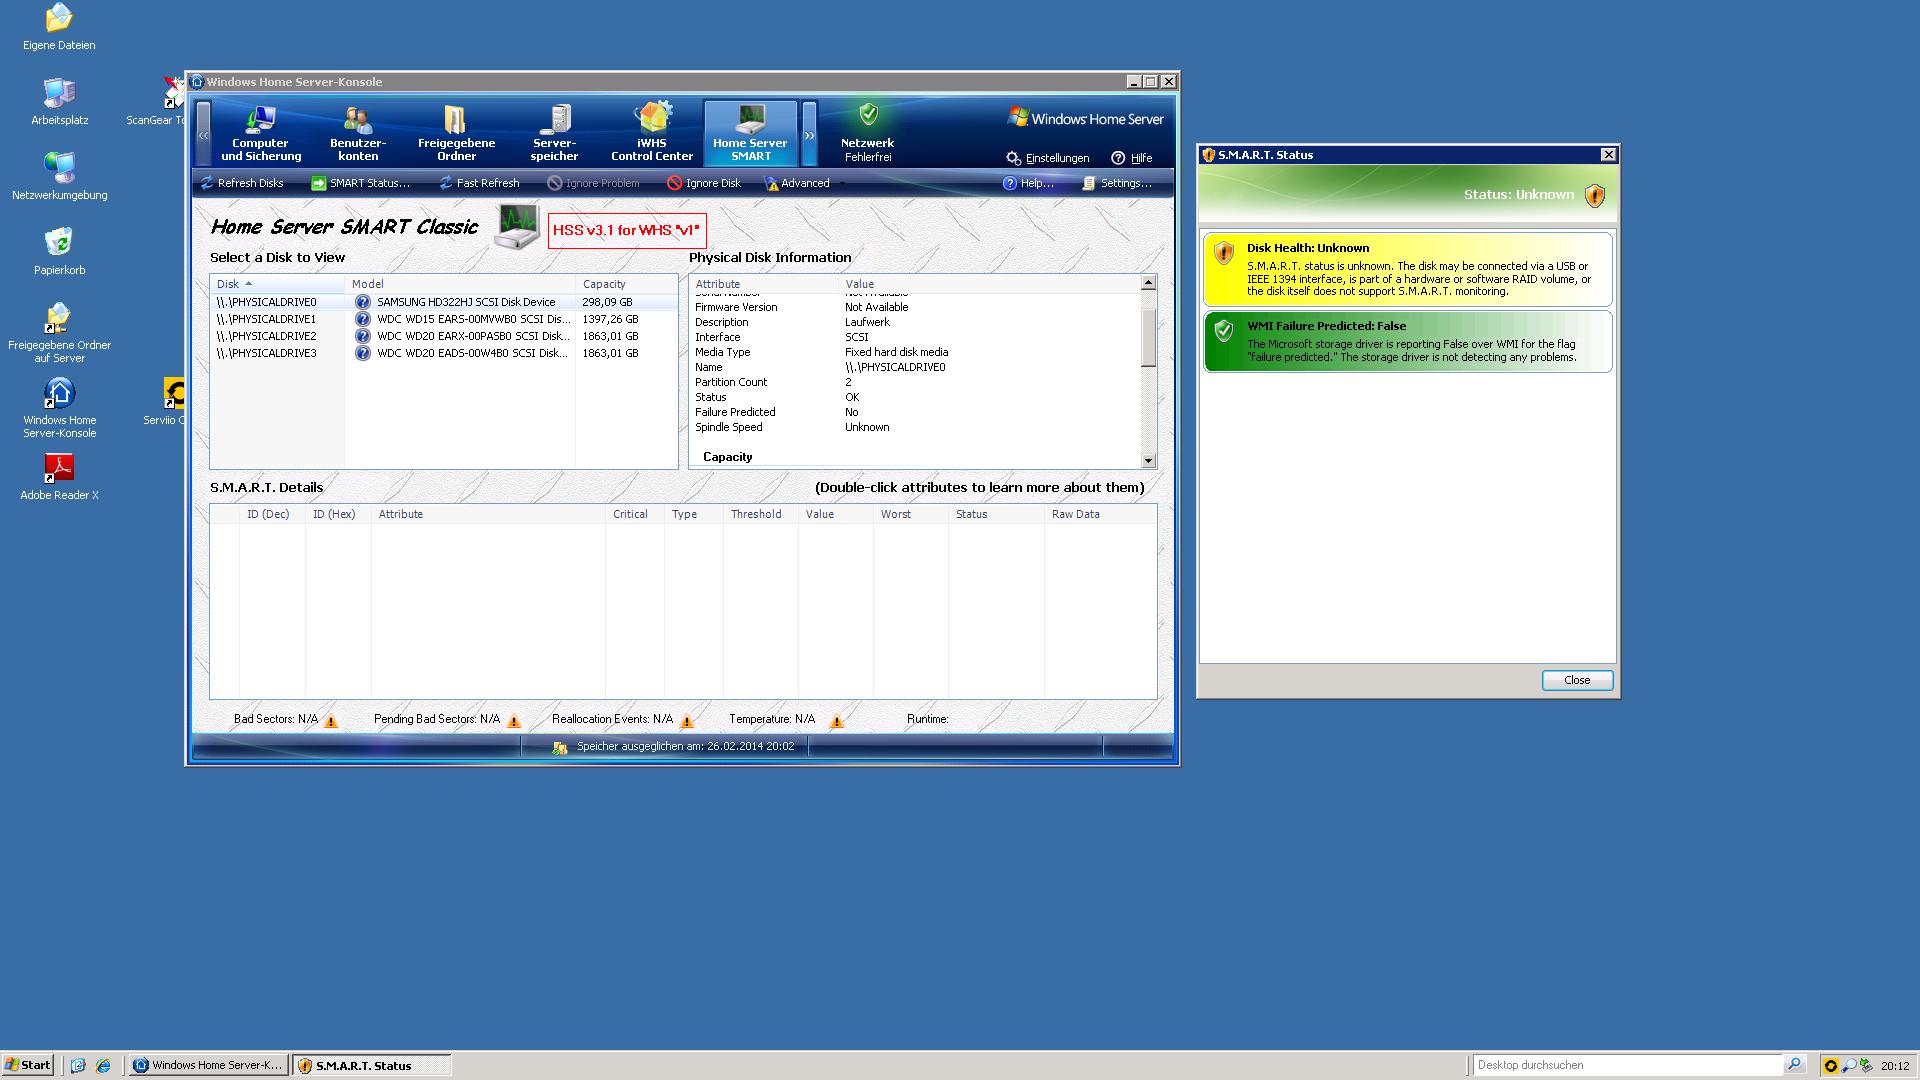Click Netzwerk Fehlerfrei status shield
This screenshot has height=1080, width=1920.
[x=868, y=115]
